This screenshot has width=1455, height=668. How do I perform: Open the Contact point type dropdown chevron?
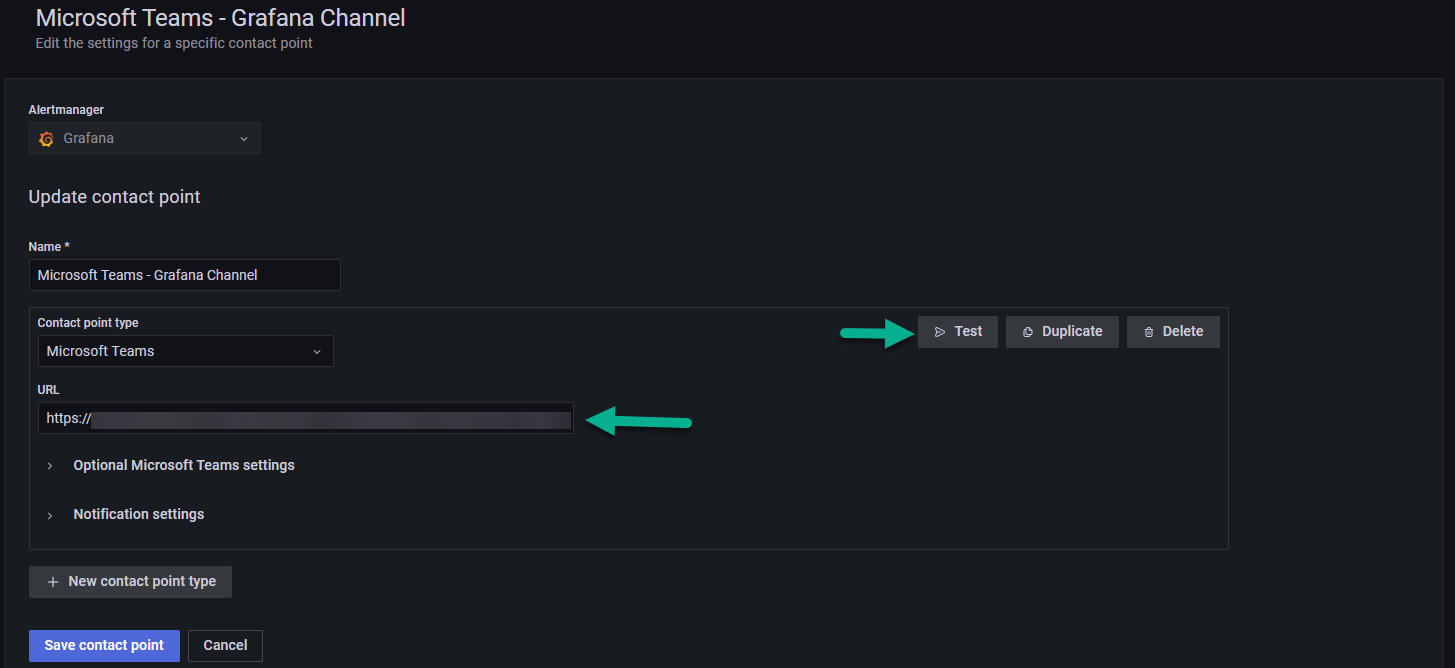317,352
